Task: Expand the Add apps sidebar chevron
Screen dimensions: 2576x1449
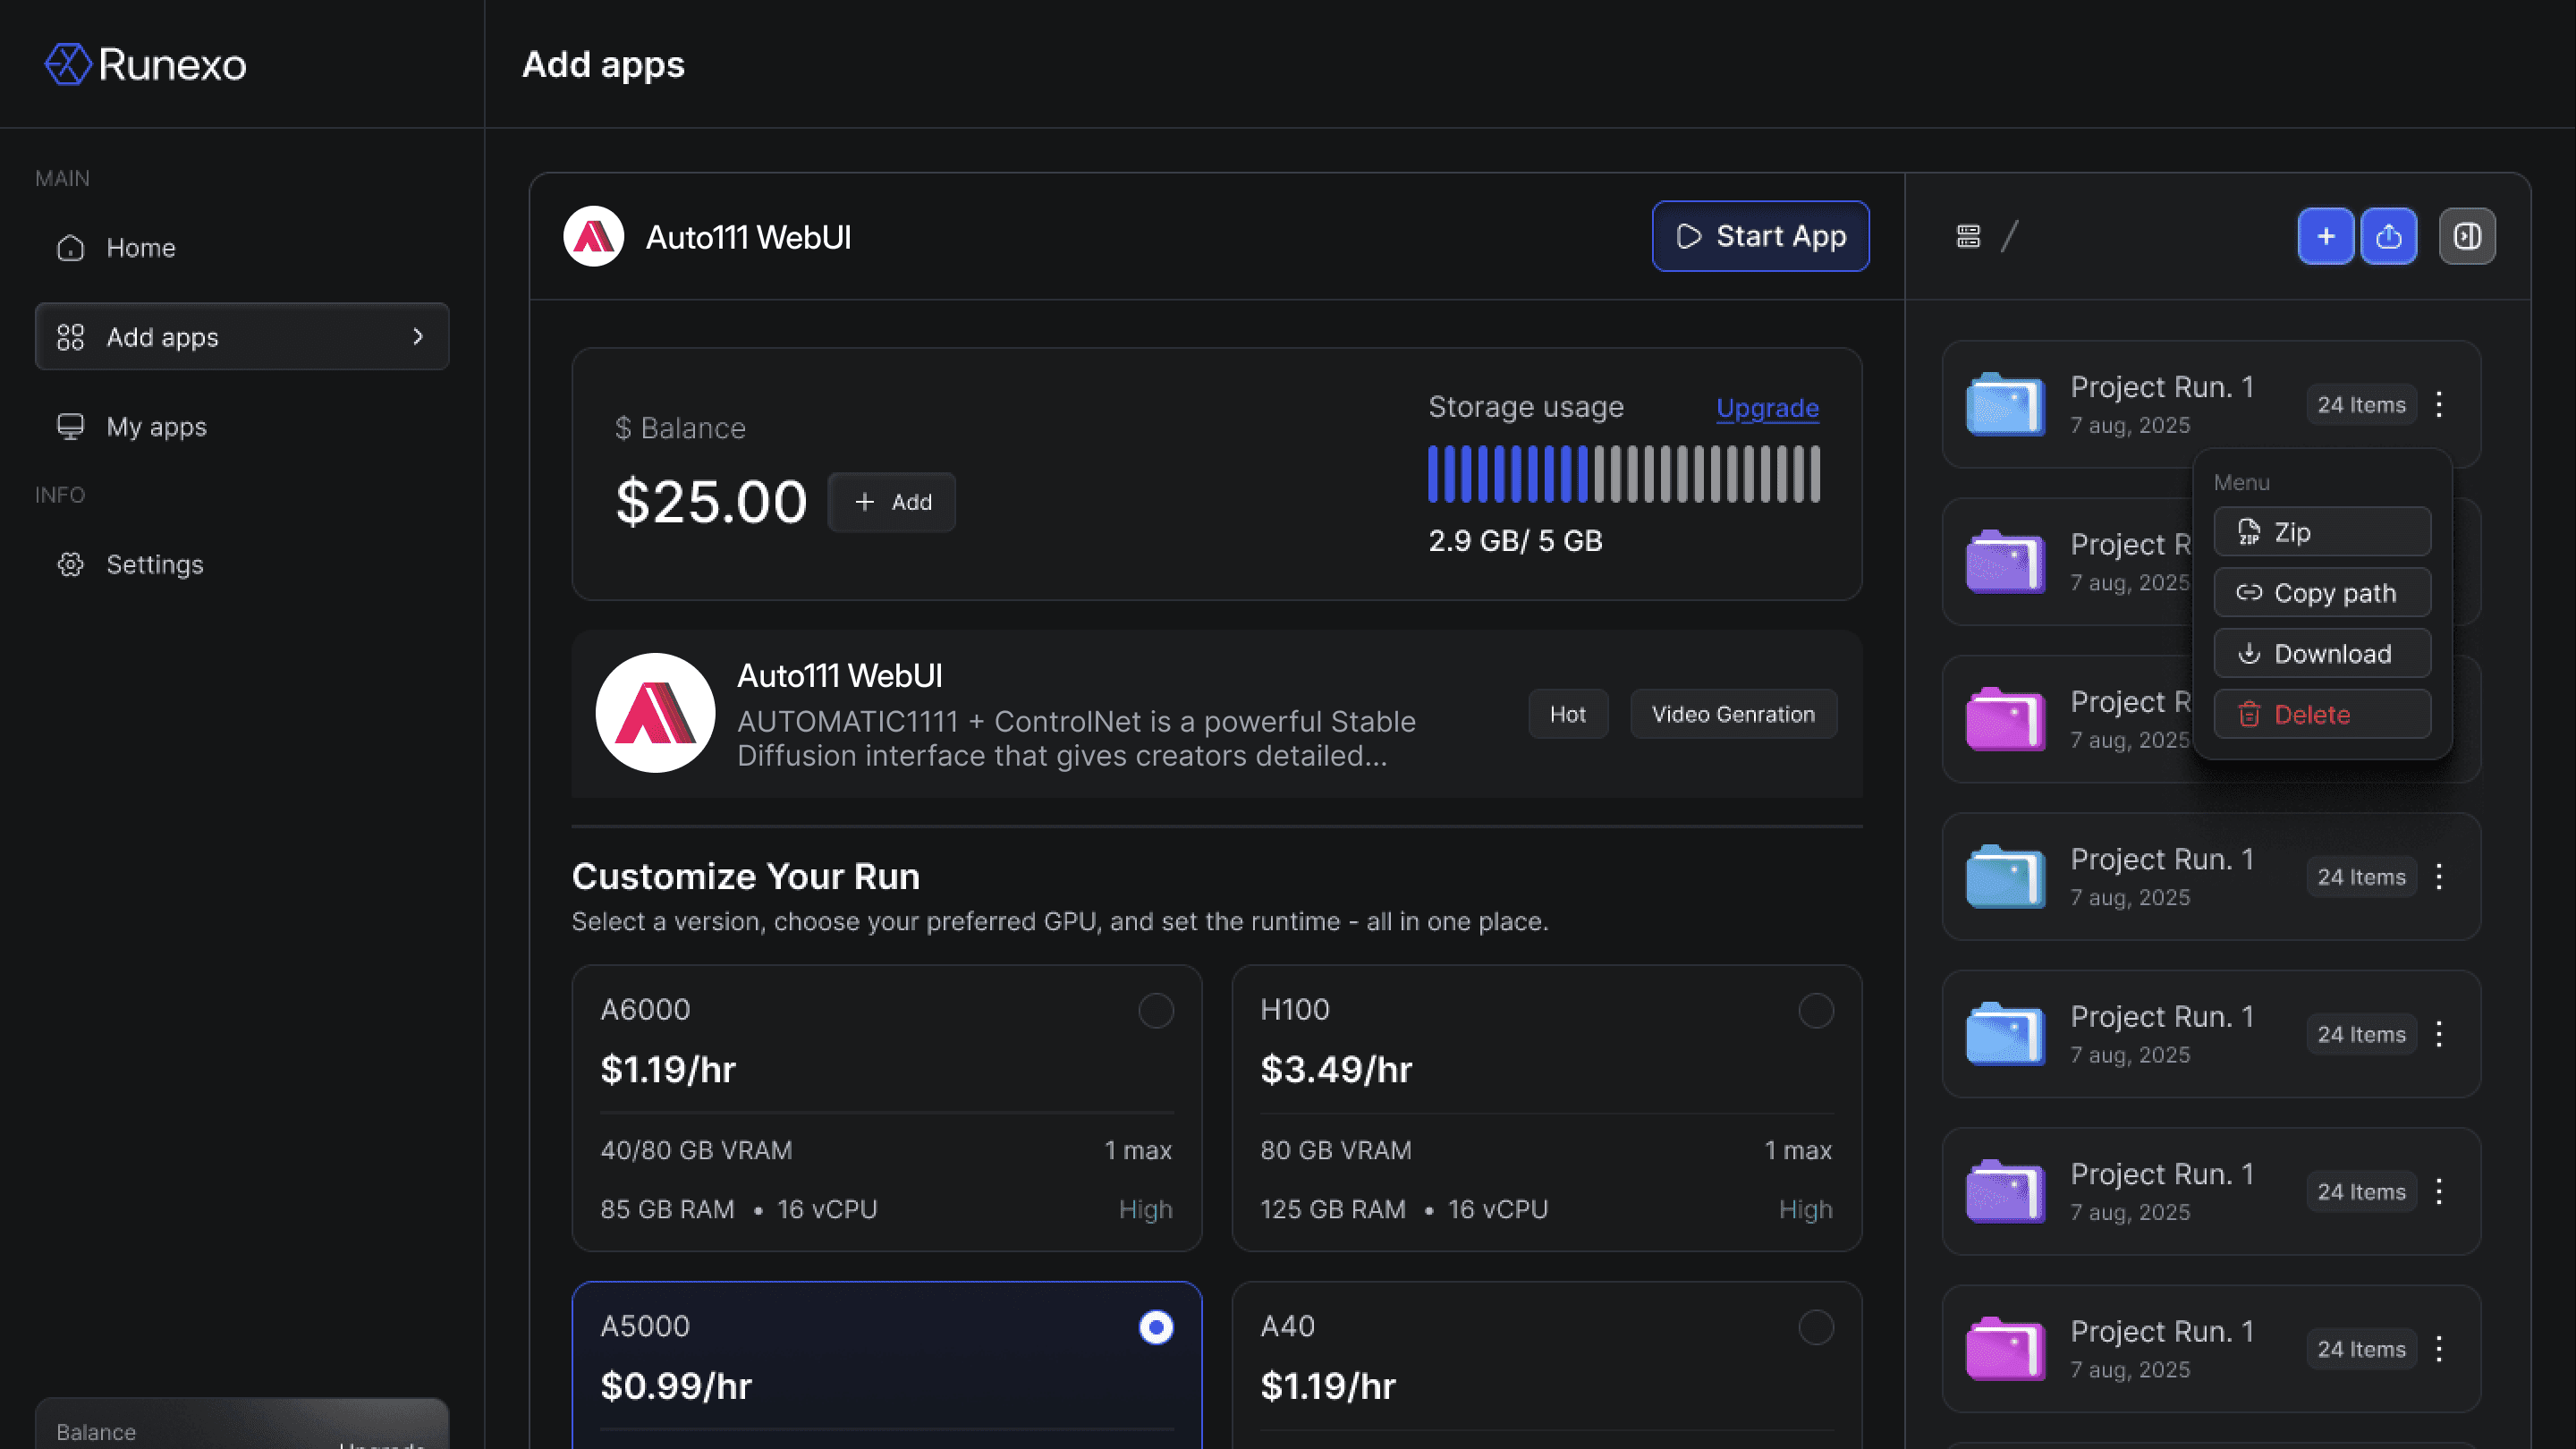Action: [x=418, y=337]
